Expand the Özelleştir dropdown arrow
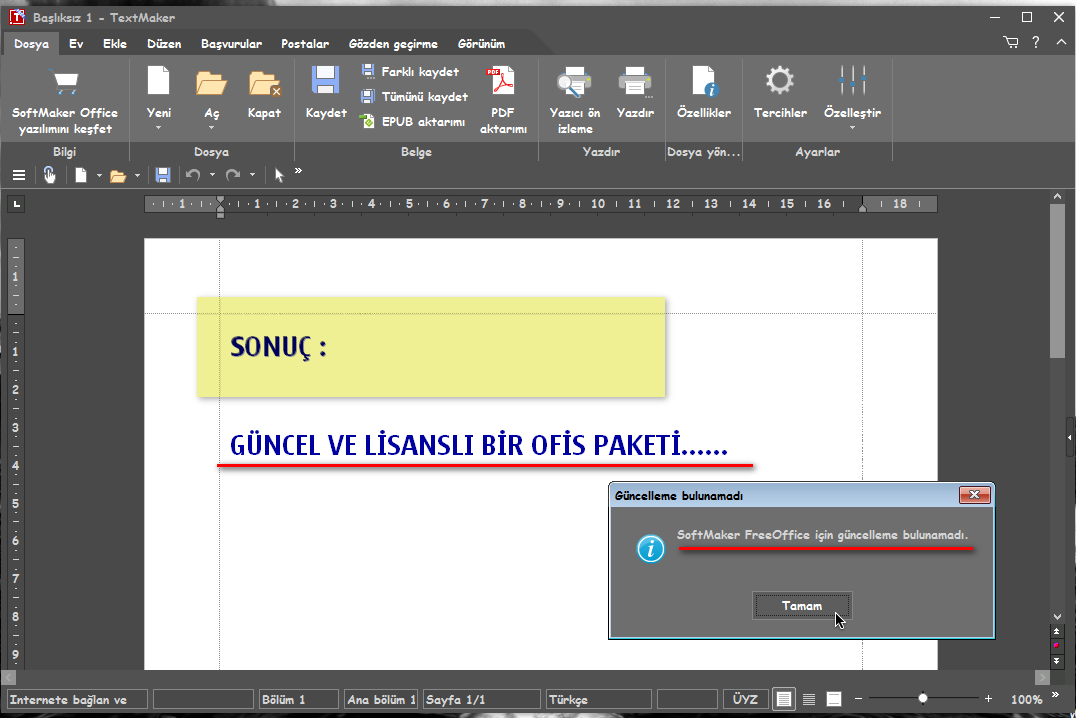Screen dimensions: 1076x718 click(852, 128)
